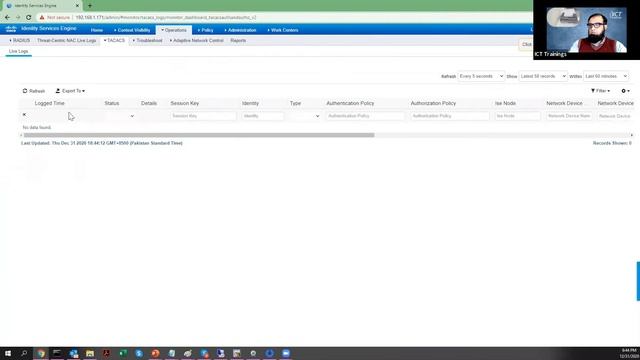Click the Identity filter field
Viewport: 640px width, 360px height.
pos(262,116)
